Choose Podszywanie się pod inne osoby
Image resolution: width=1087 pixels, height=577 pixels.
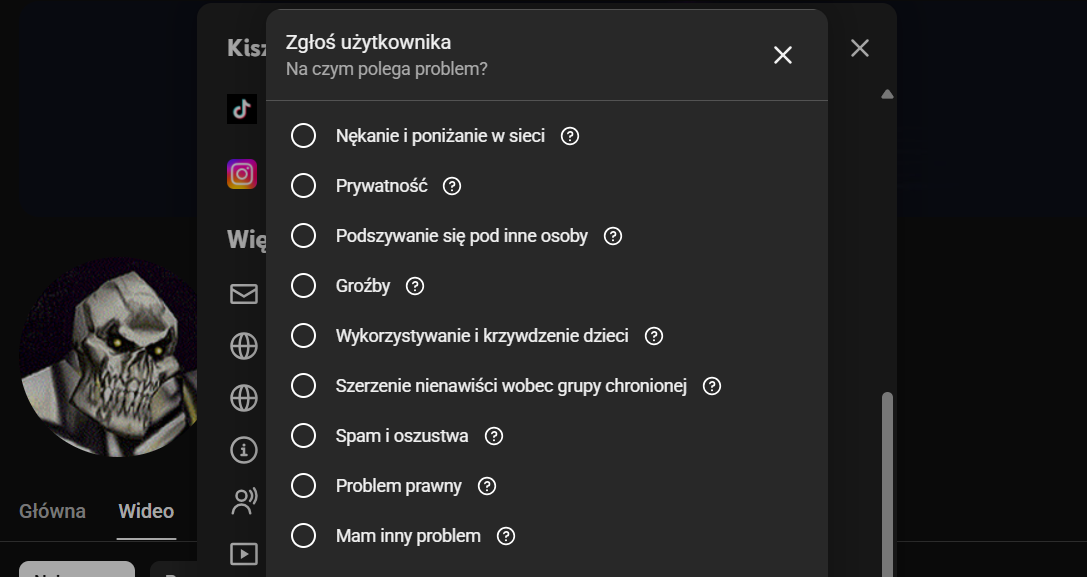(x=303, y=236)
